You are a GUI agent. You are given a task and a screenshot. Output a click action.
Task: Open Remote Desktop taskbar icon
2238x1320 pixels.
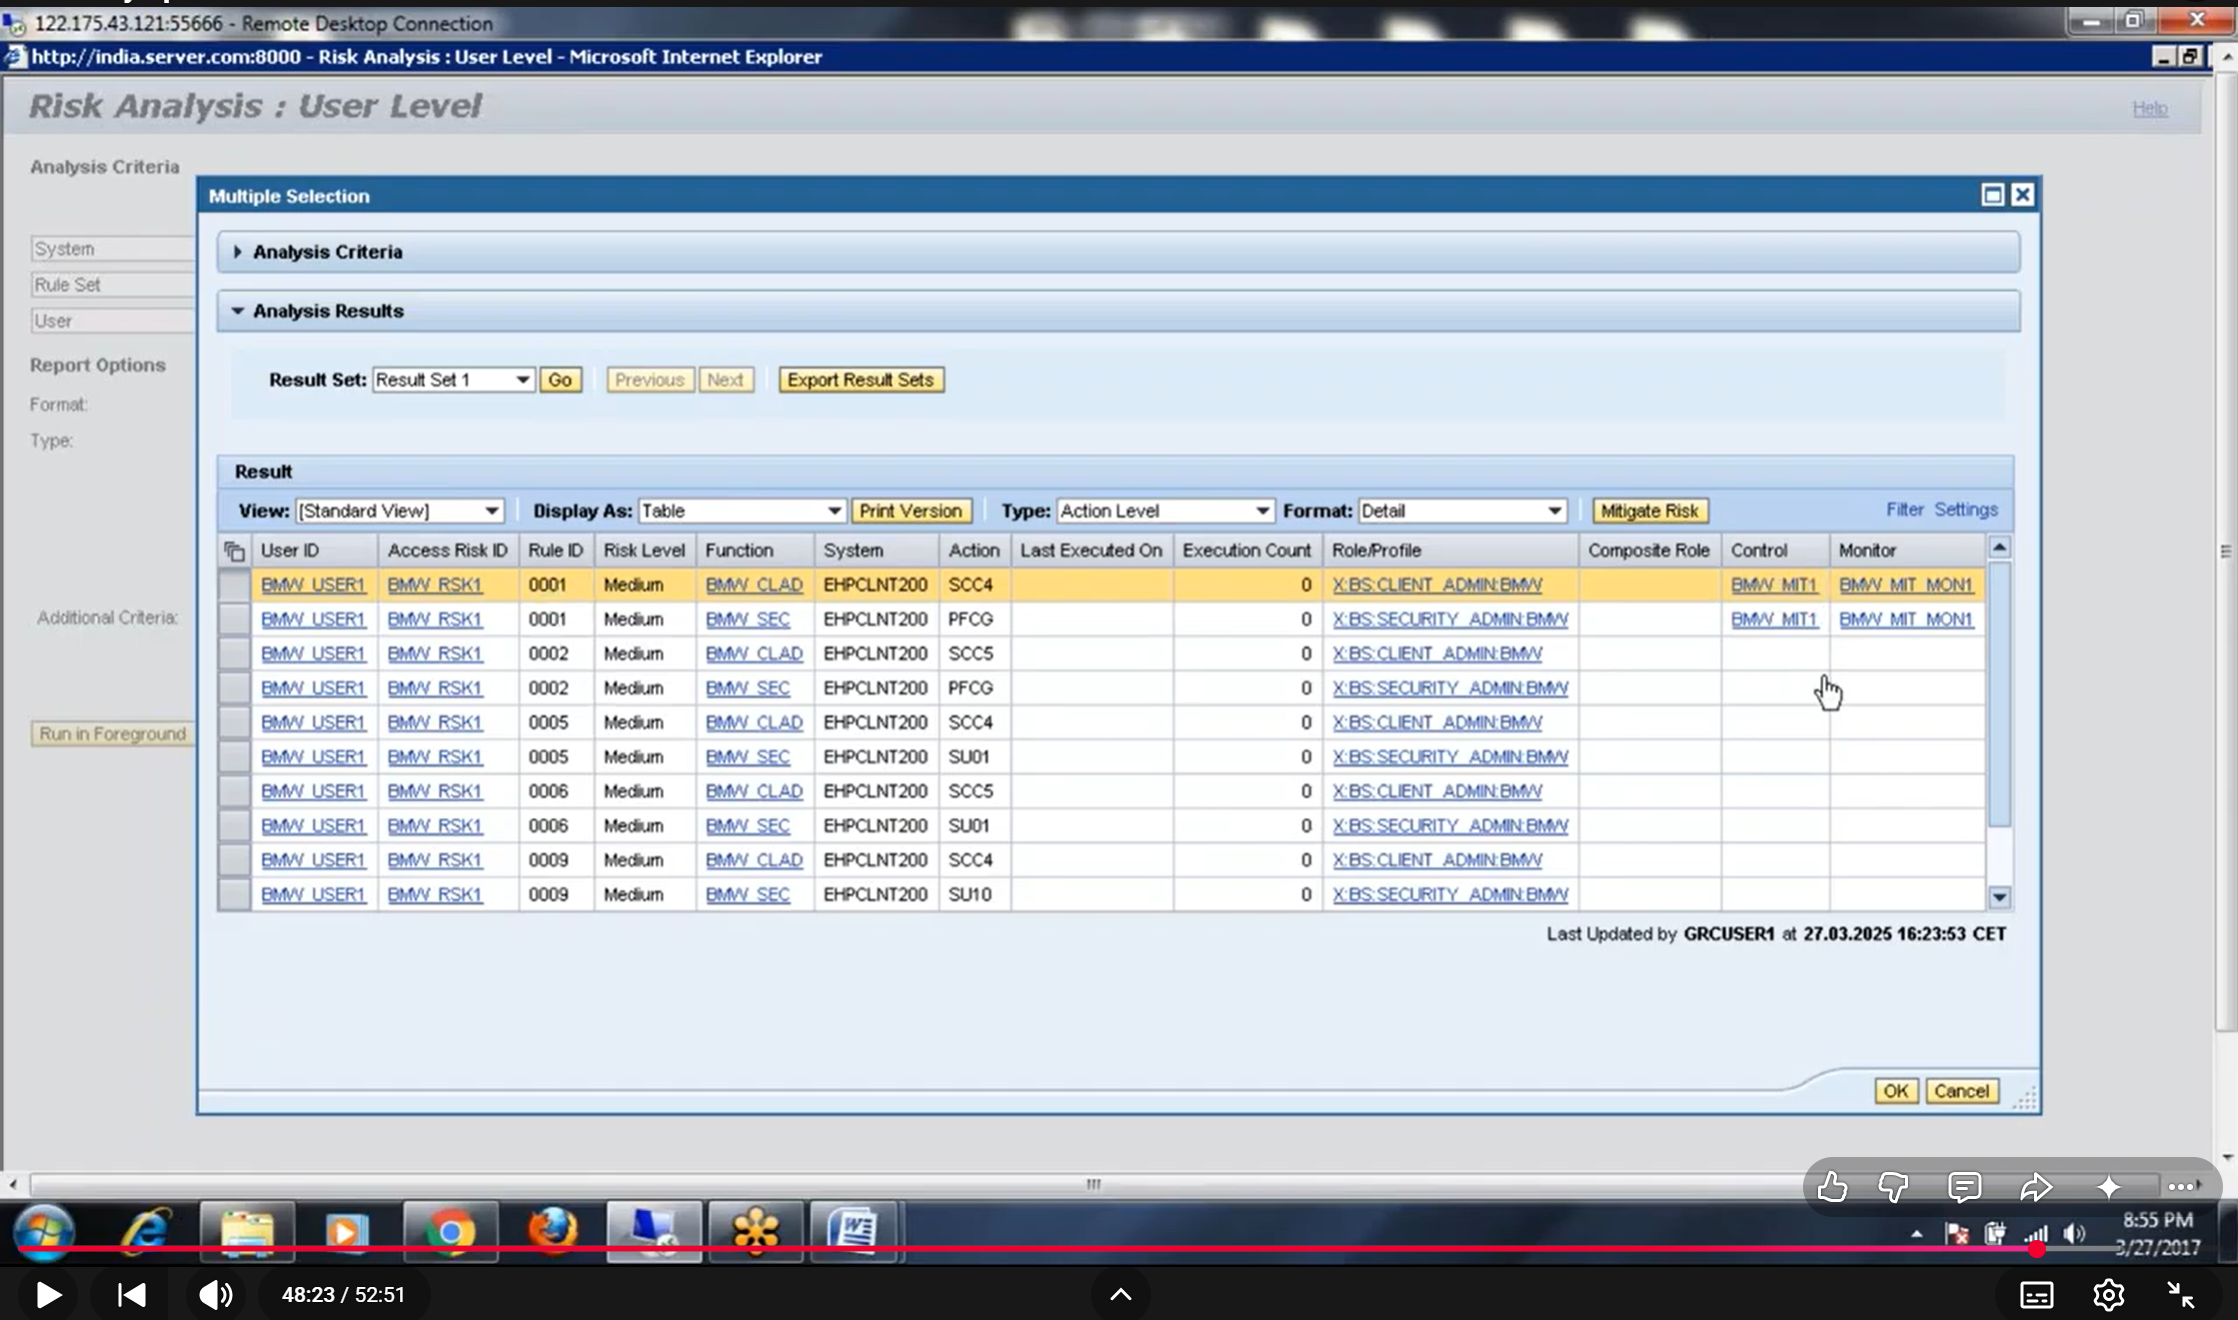(654, 1231)
